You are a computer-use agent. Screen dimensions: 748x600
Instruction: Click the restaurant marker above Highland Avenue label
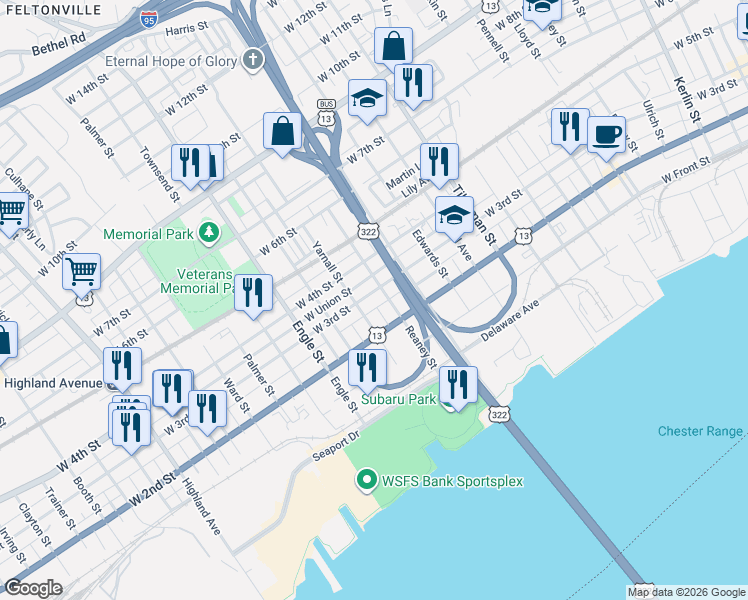[122, 367]
